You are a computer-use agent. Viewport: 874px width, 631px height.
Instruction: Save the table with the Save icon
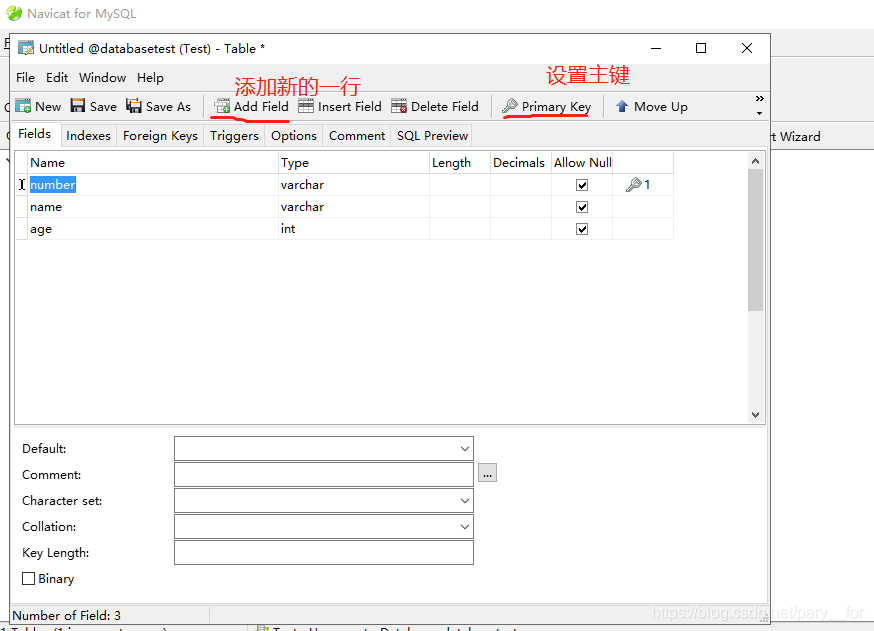pos(78,106)
